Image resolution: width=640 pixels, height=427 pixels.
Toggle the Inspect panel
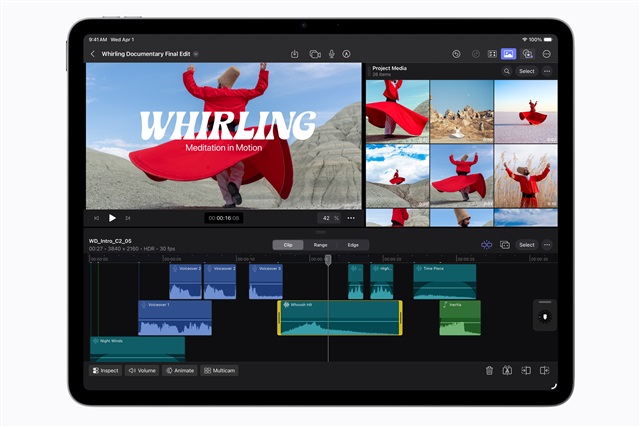[x=106, y=370]
